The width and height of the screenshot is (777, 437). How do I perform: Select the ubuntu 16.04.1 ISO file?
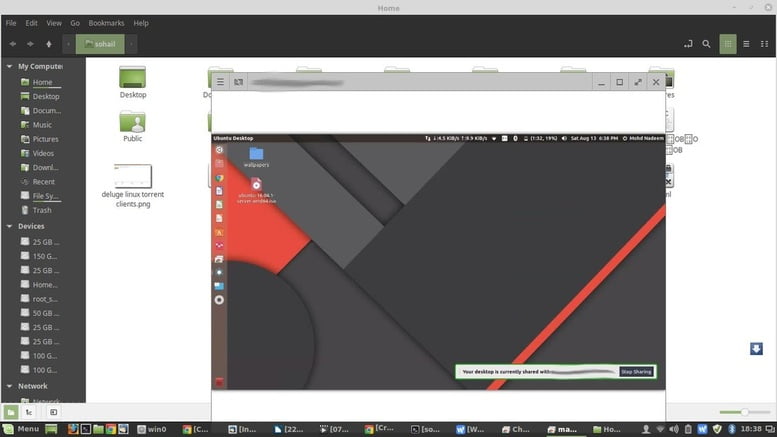pos(256,191)
